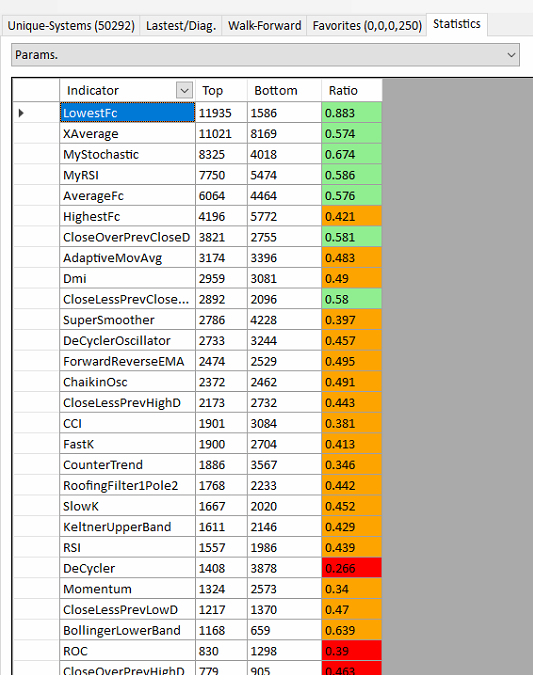
Task: Select the green 0.883 ratio cell
Action: point(352,113)
